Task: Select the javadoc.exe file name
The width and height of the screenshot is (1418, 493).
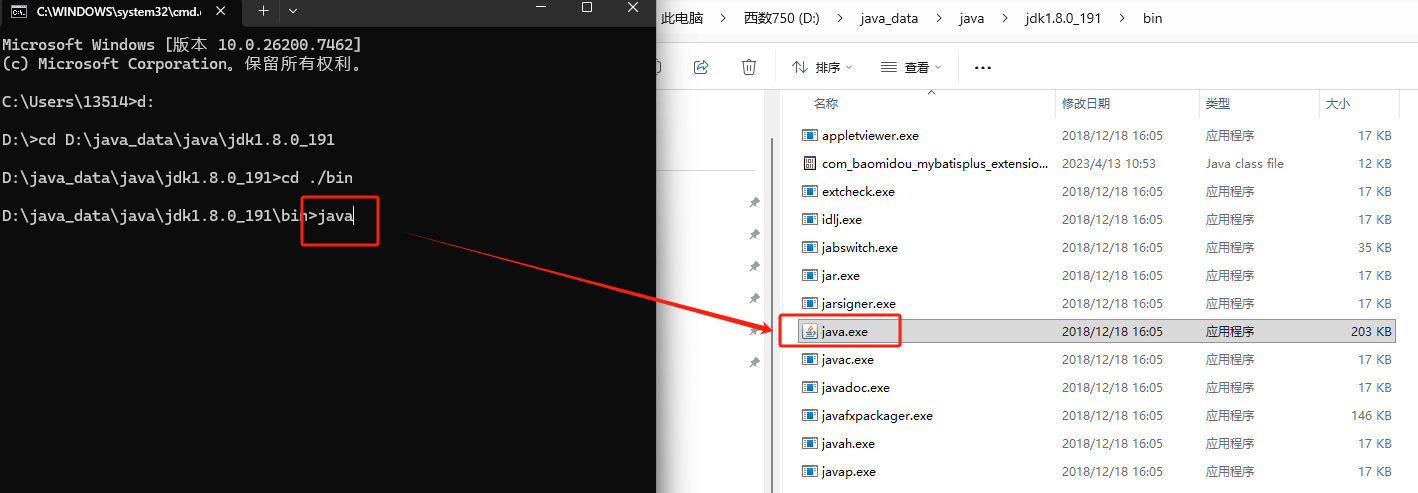Action: pos(856,387)
